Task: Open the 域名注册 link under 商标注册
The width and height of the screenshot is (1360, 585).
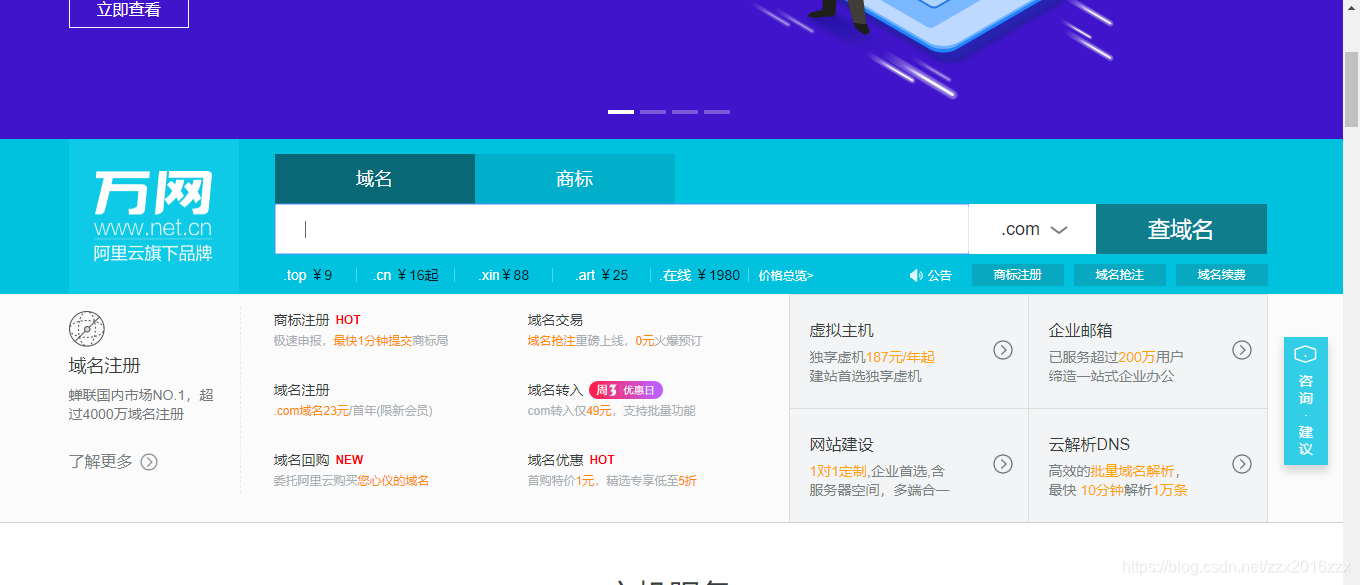Action: coord(301,390)
